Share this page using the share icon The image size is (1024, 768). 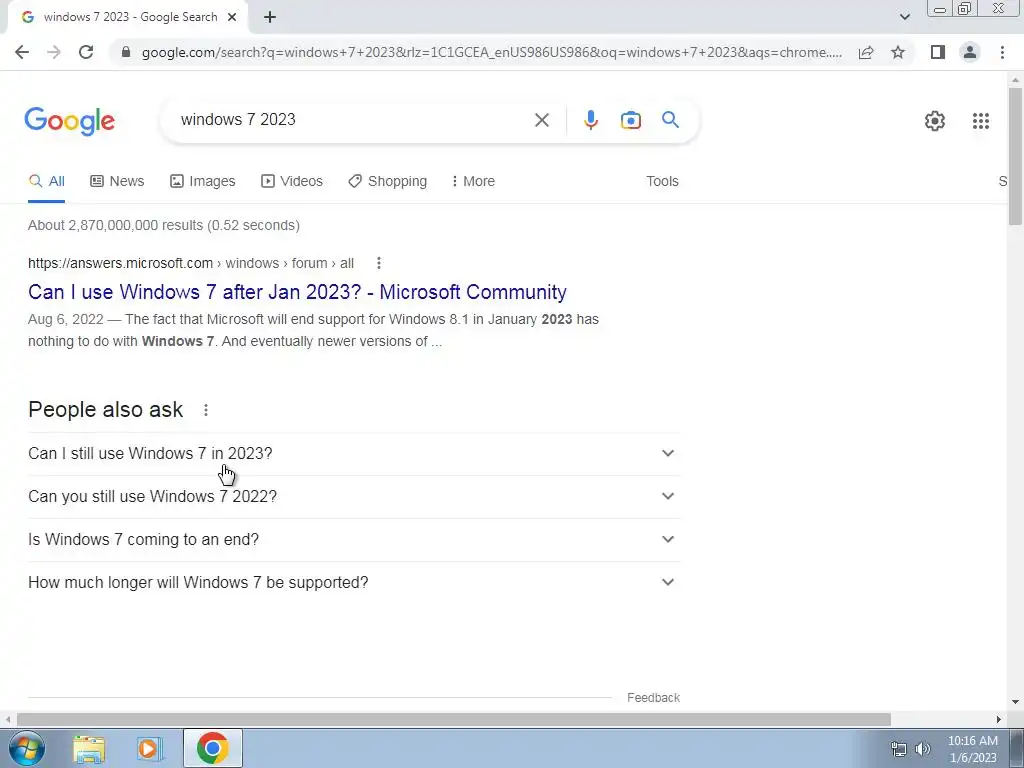coord(866,52)
